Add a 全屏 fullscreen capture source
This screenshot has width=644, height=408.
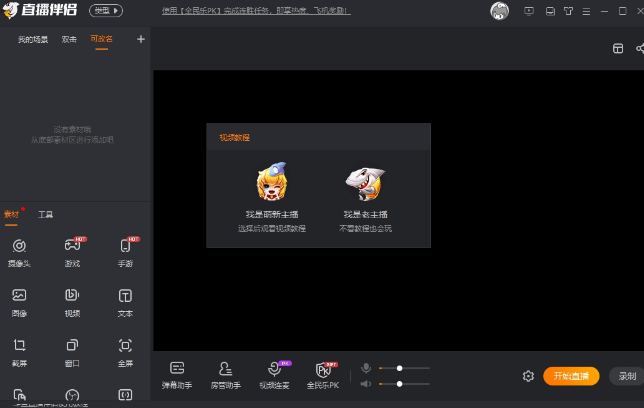click(125, 352)
